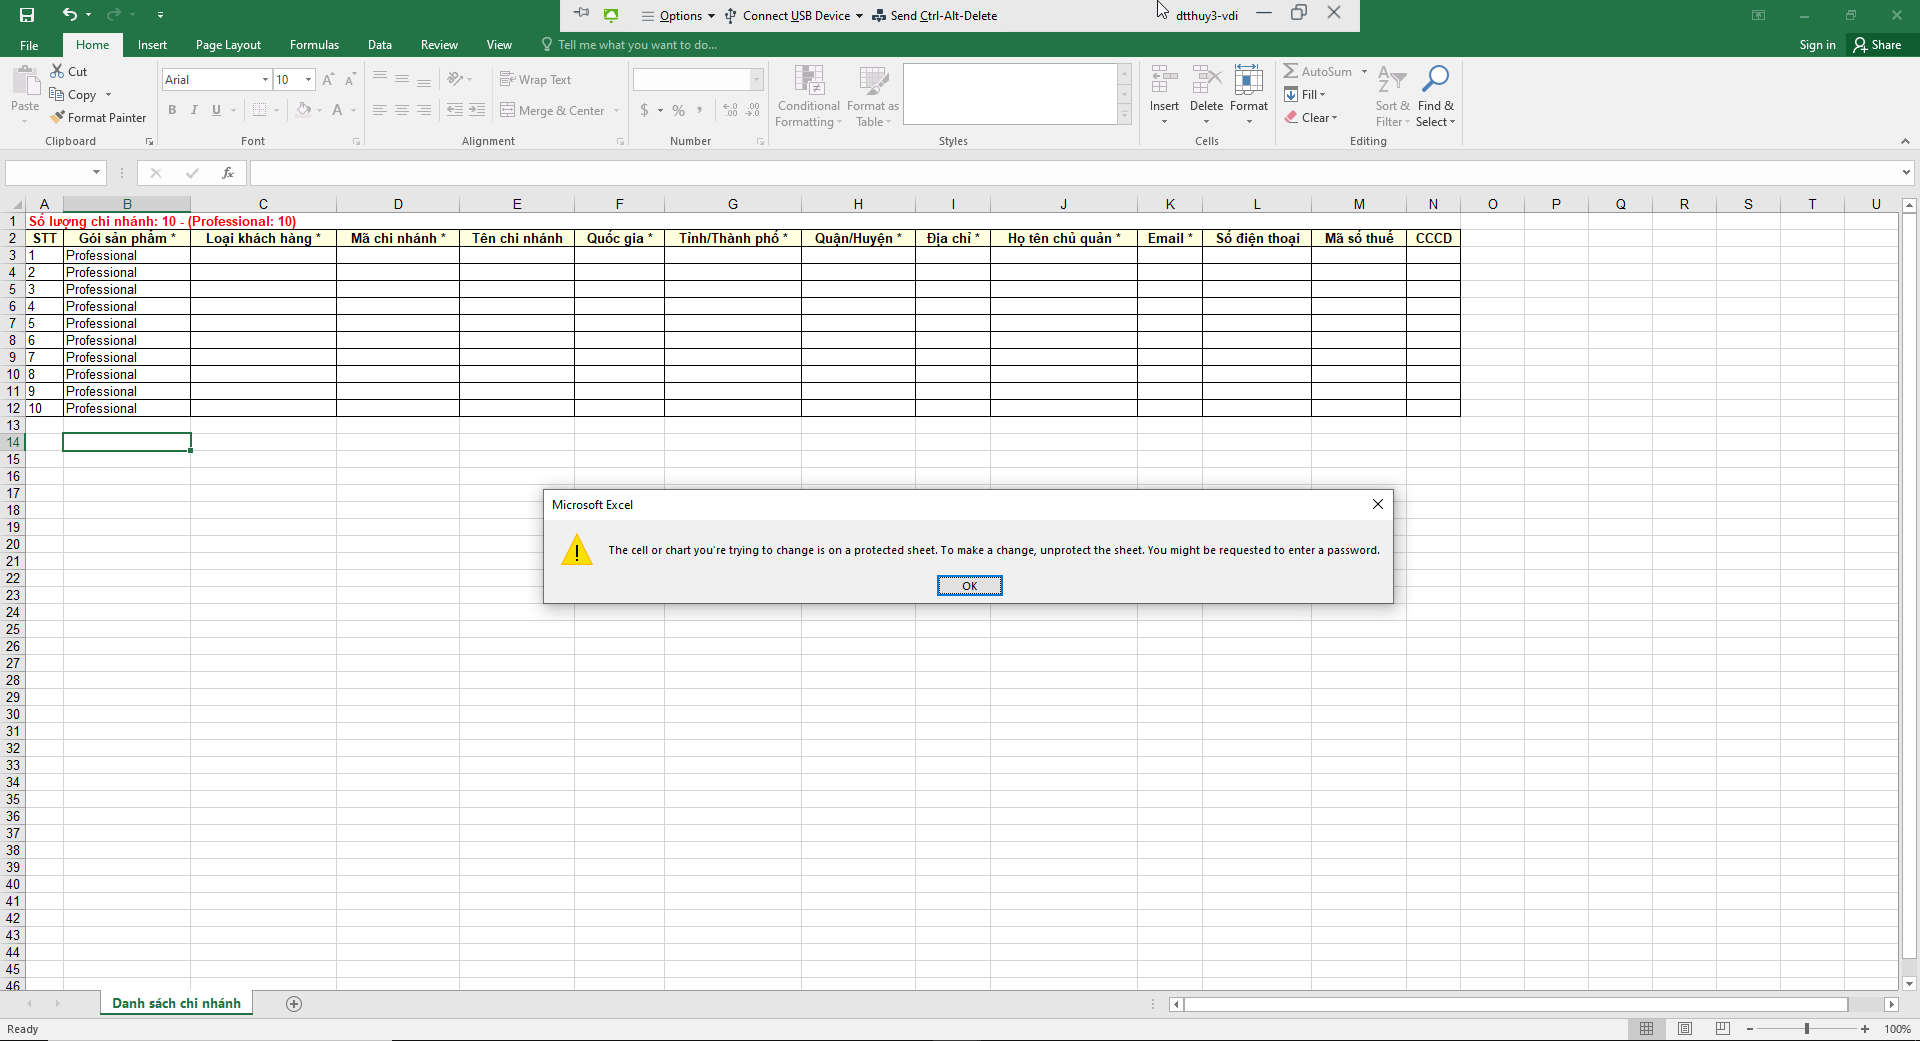Click the Fill Color bucket icon
The width and height of the screenshot is (1920, 1041).
coord(303,110)
